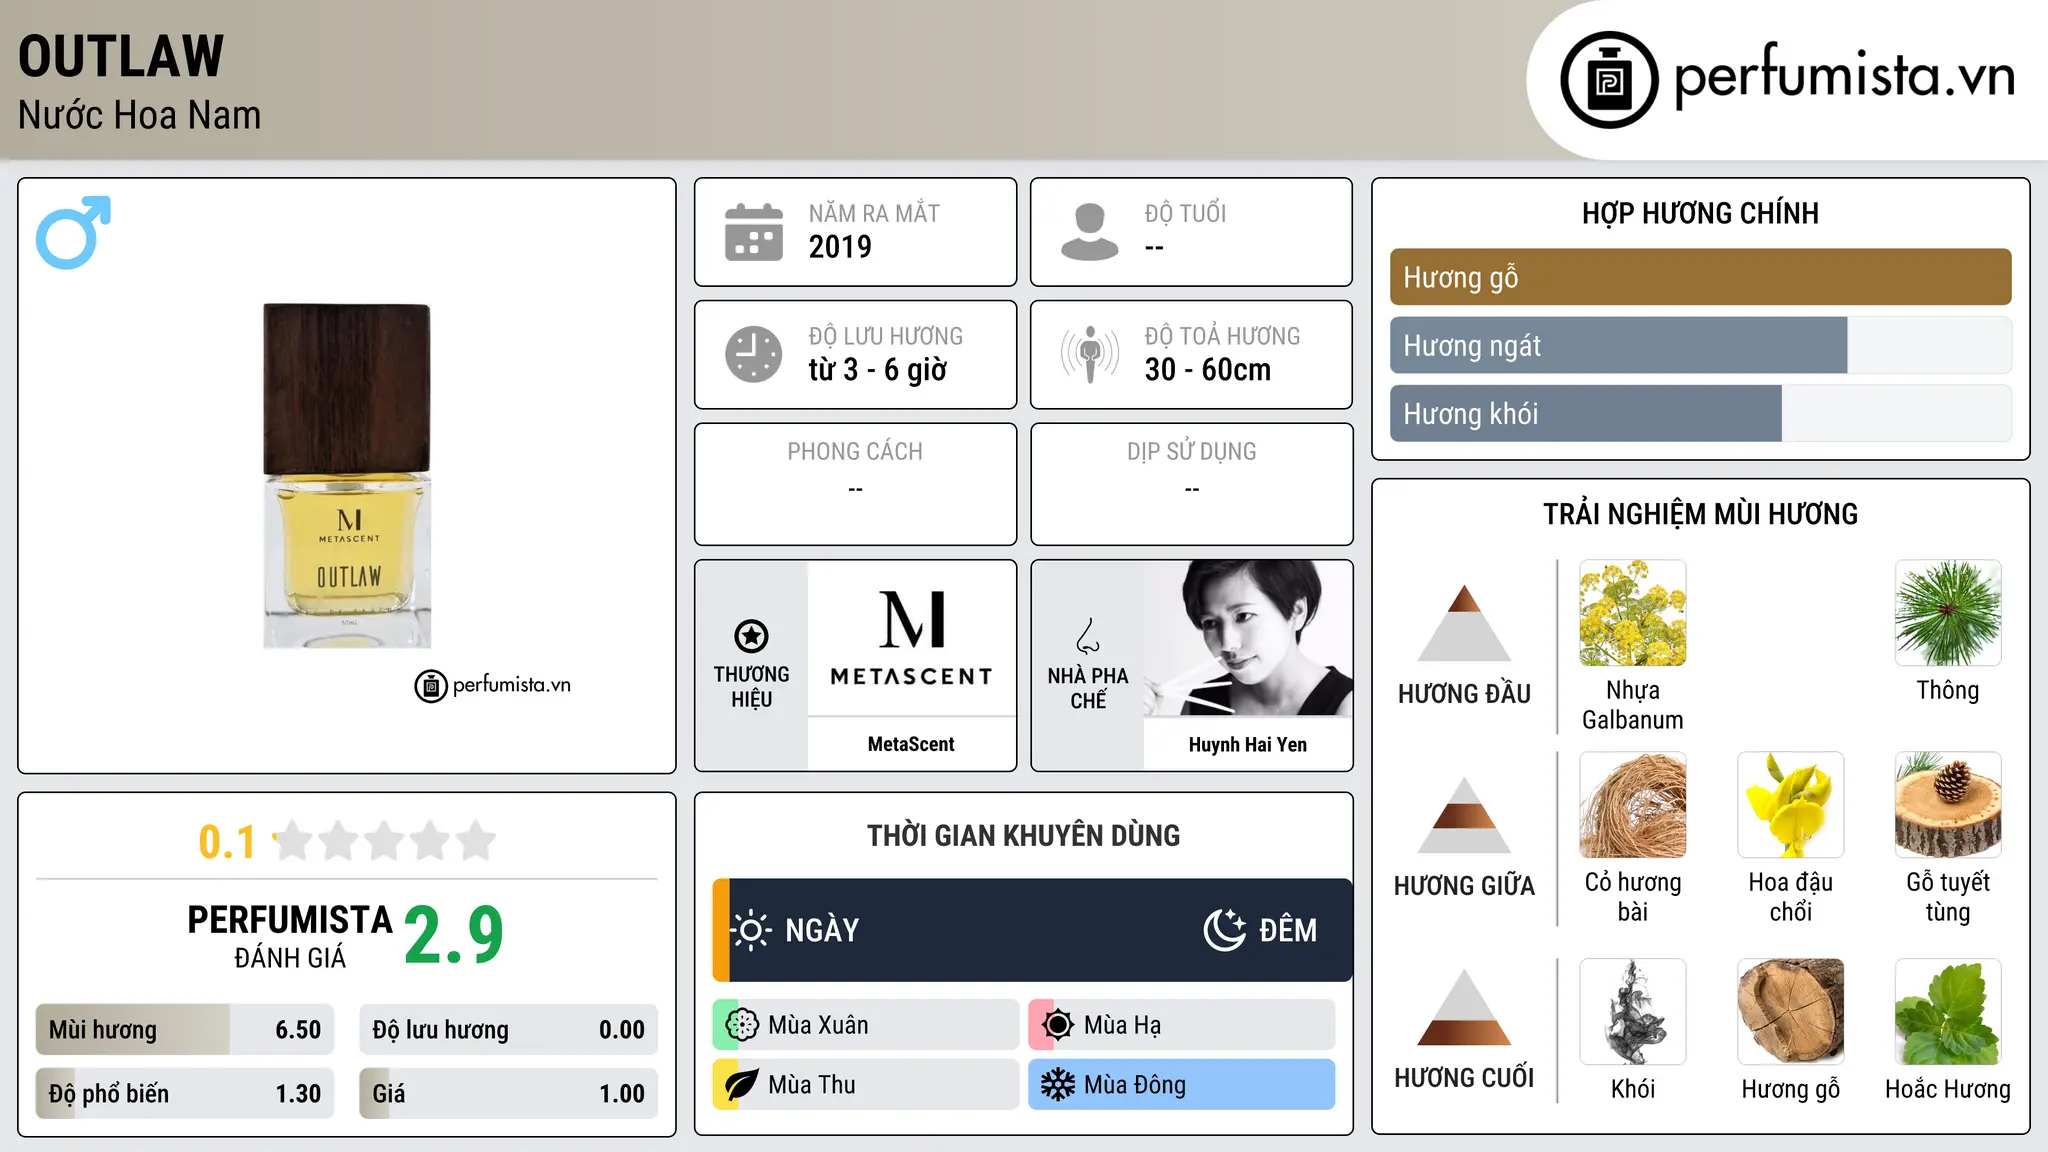Open the MetaScent brand logo image

pos(912,638)
